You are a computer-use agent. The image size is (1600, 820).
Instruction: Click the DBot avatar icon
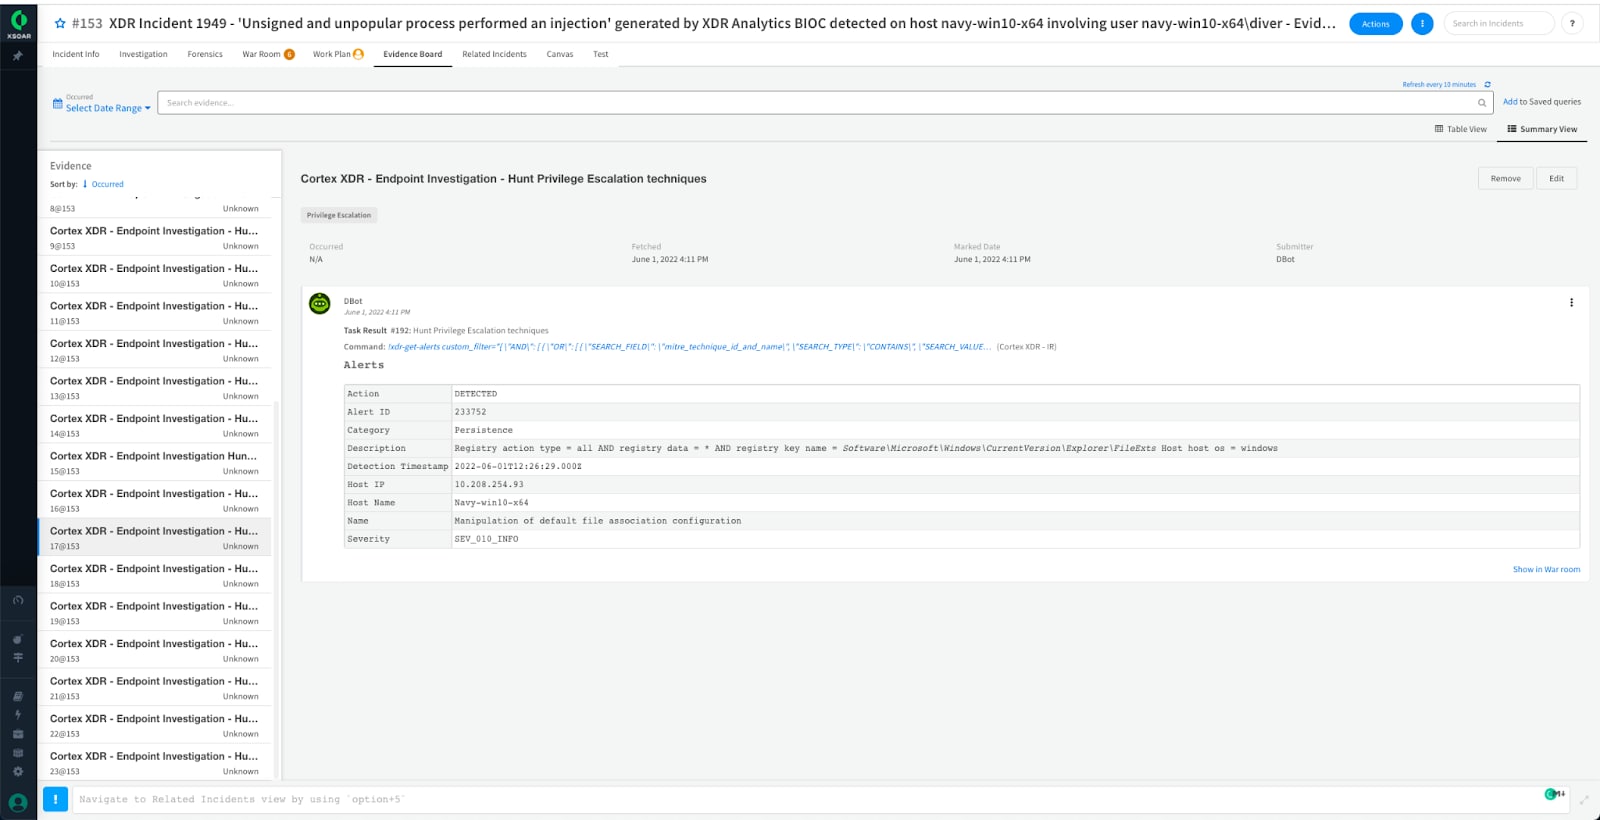click(320, 303)
